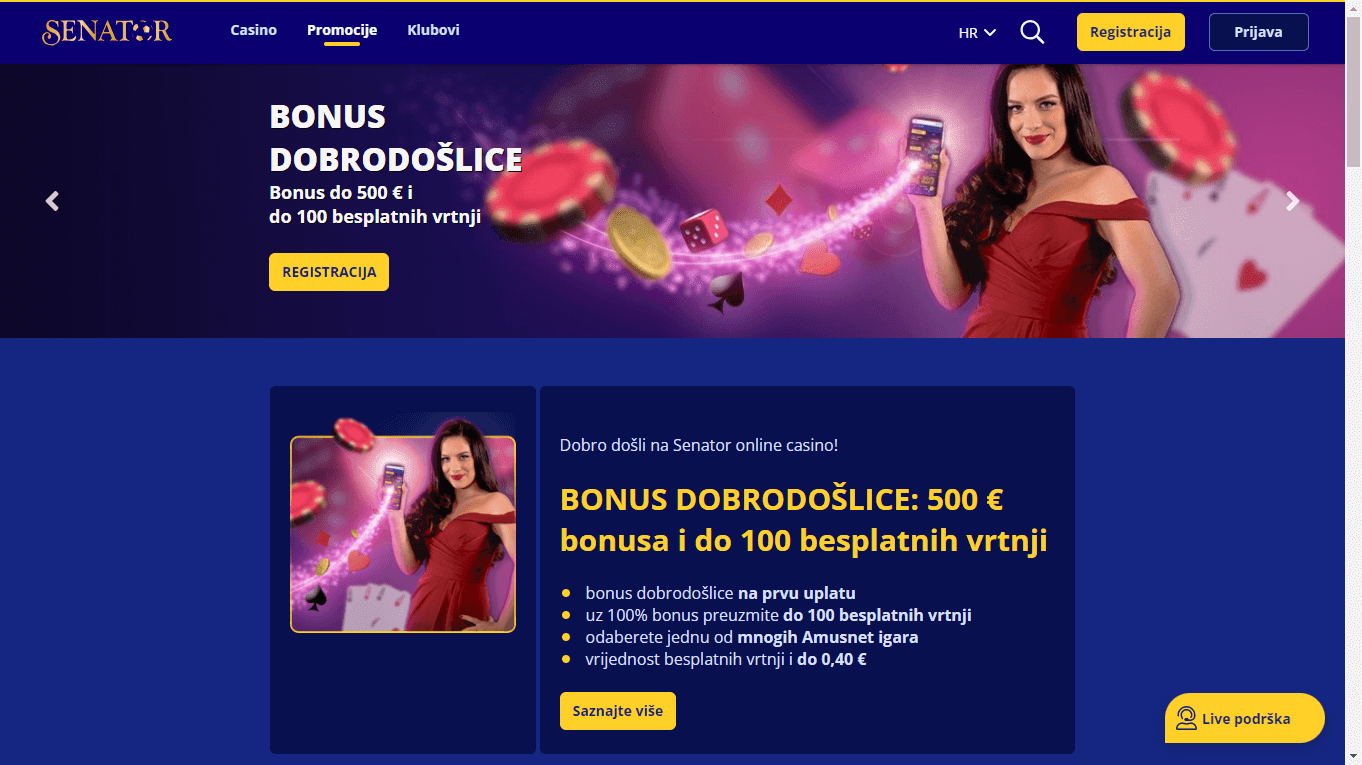Advance to next banner slide arrow
This screenshot has height=765, width=1362.
(x=1293, y=201)
